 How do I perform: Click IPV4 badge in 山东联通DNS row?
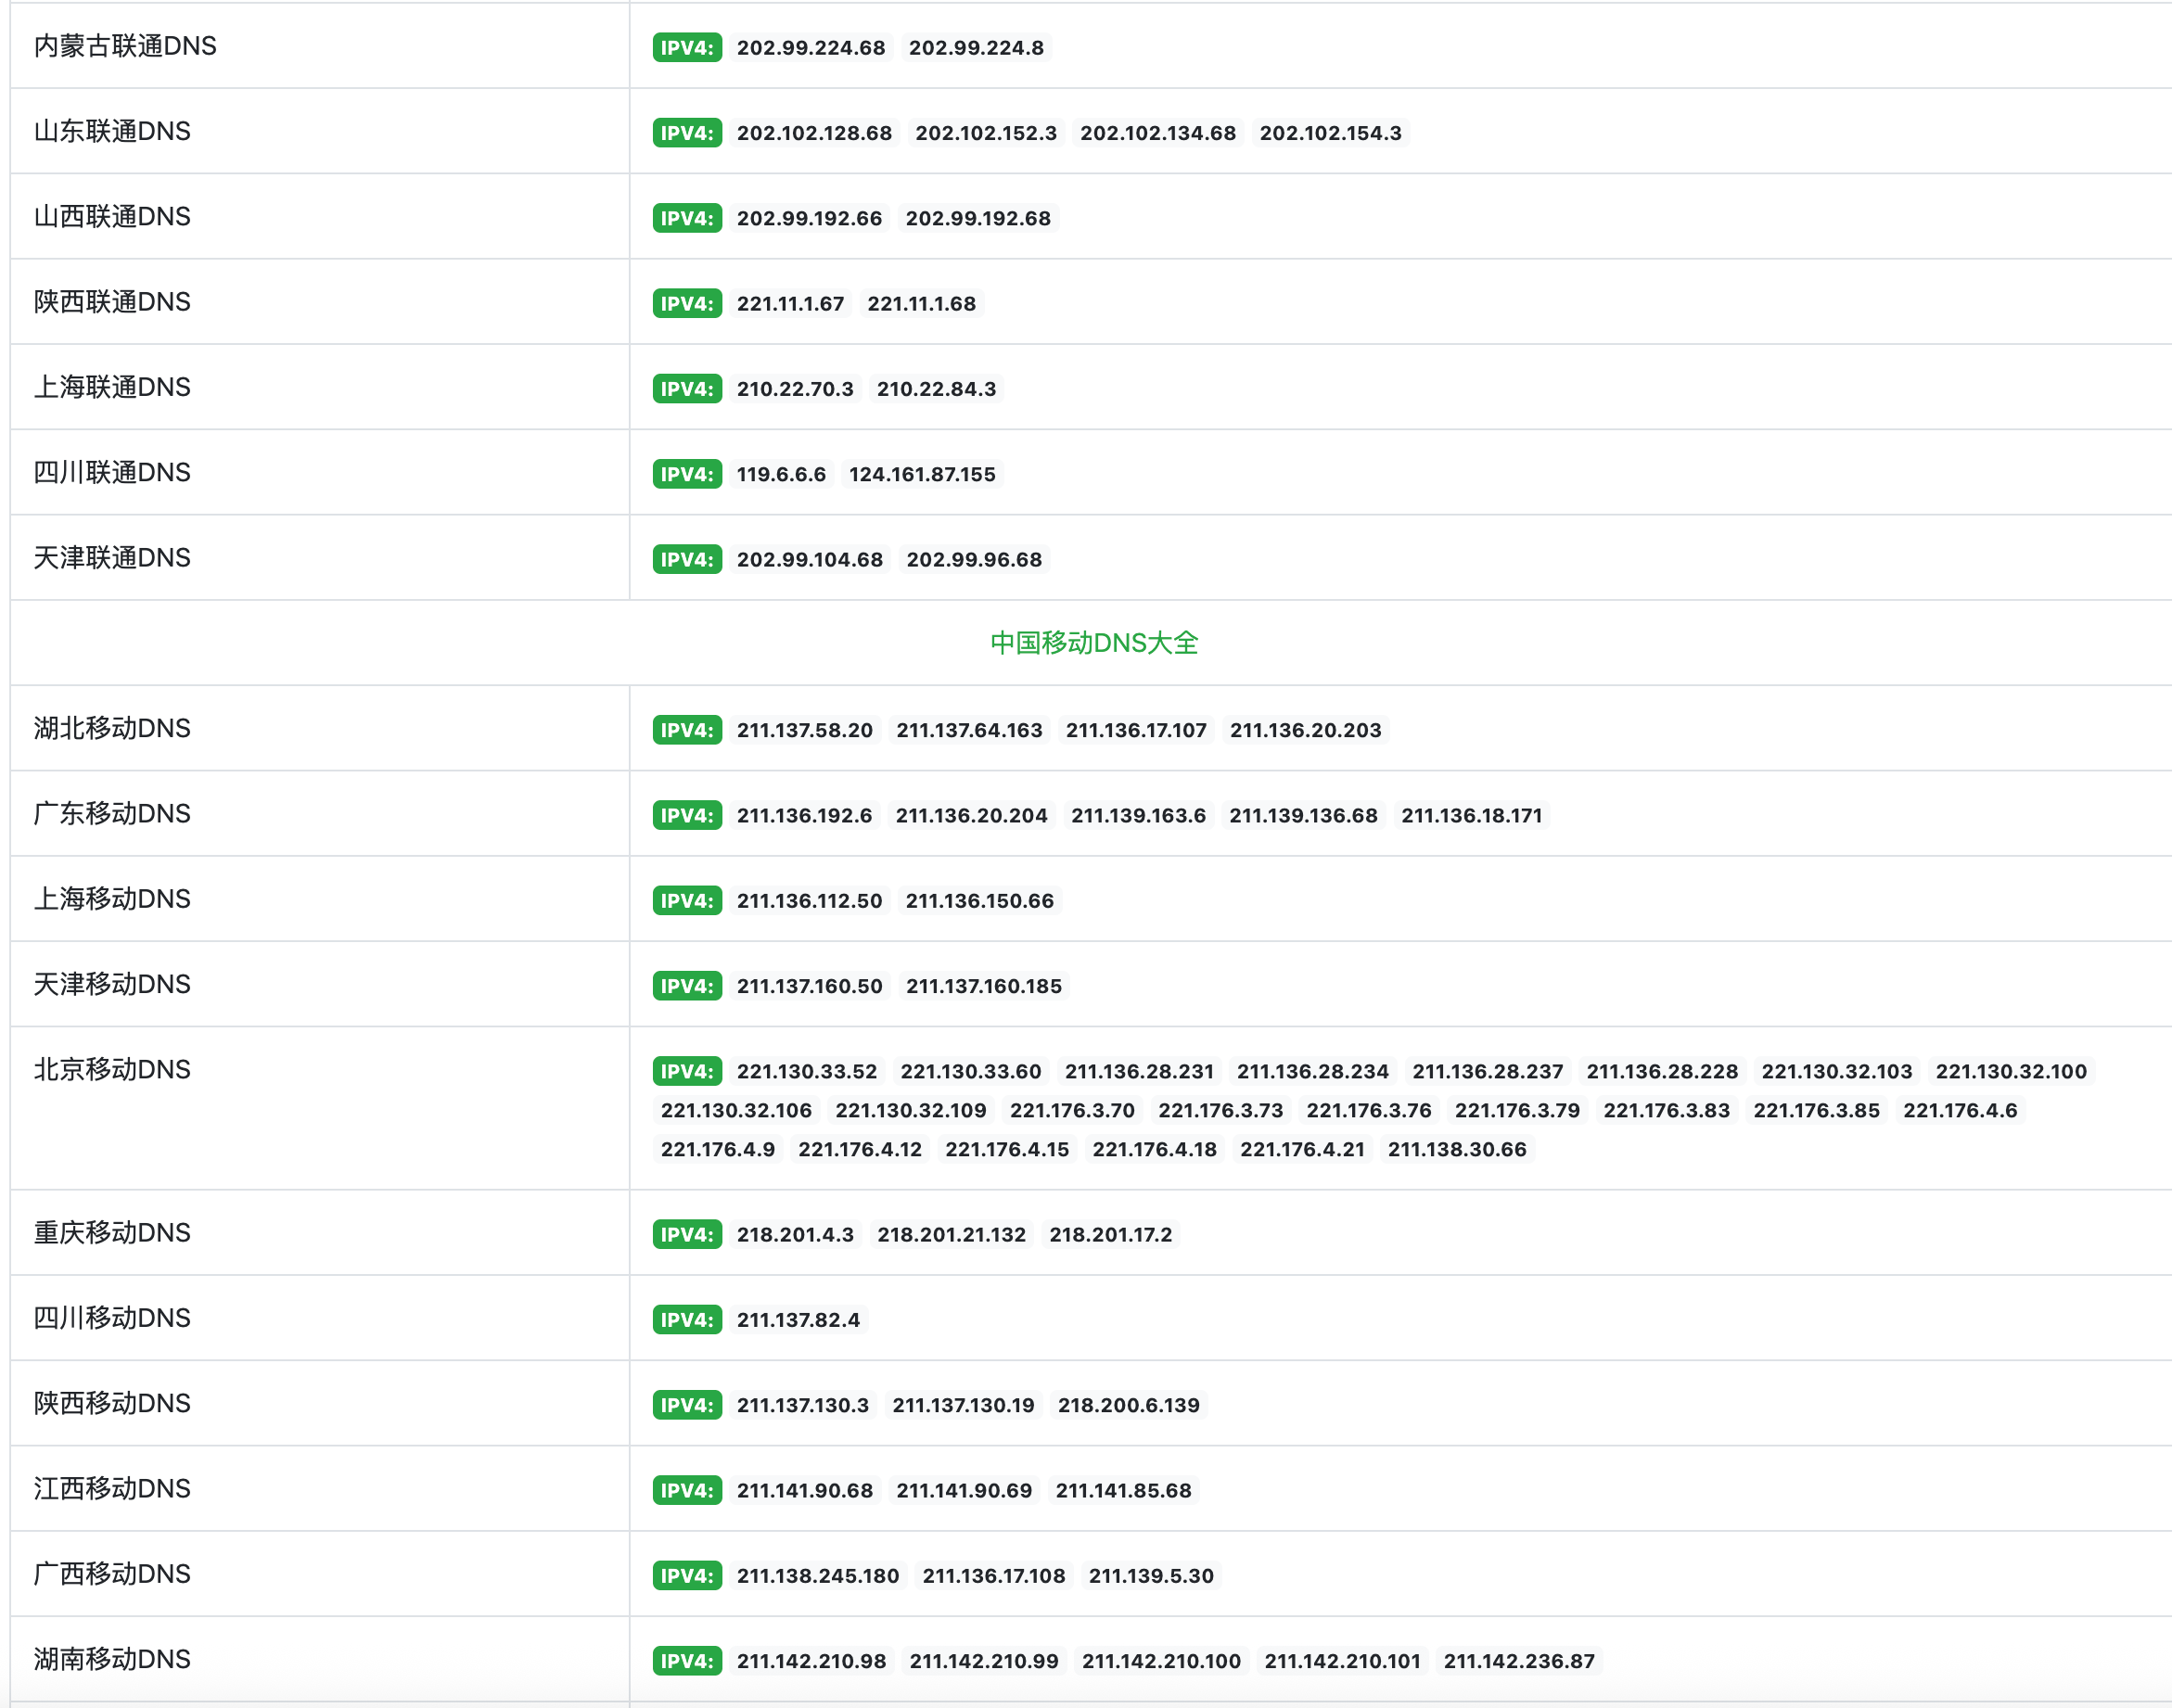tap(687, 133)
